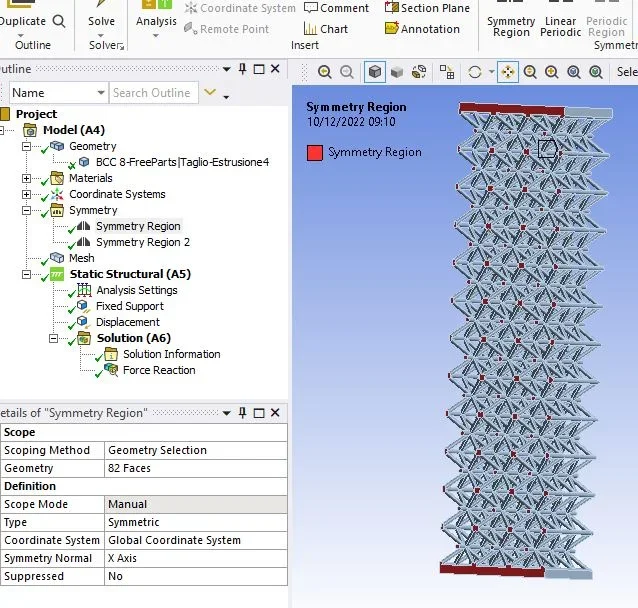The width and height of the screenshot is (638, 608).
Task: Add an Annotation from Insert group
Action: pyautogui.click(x=422, y=29)
